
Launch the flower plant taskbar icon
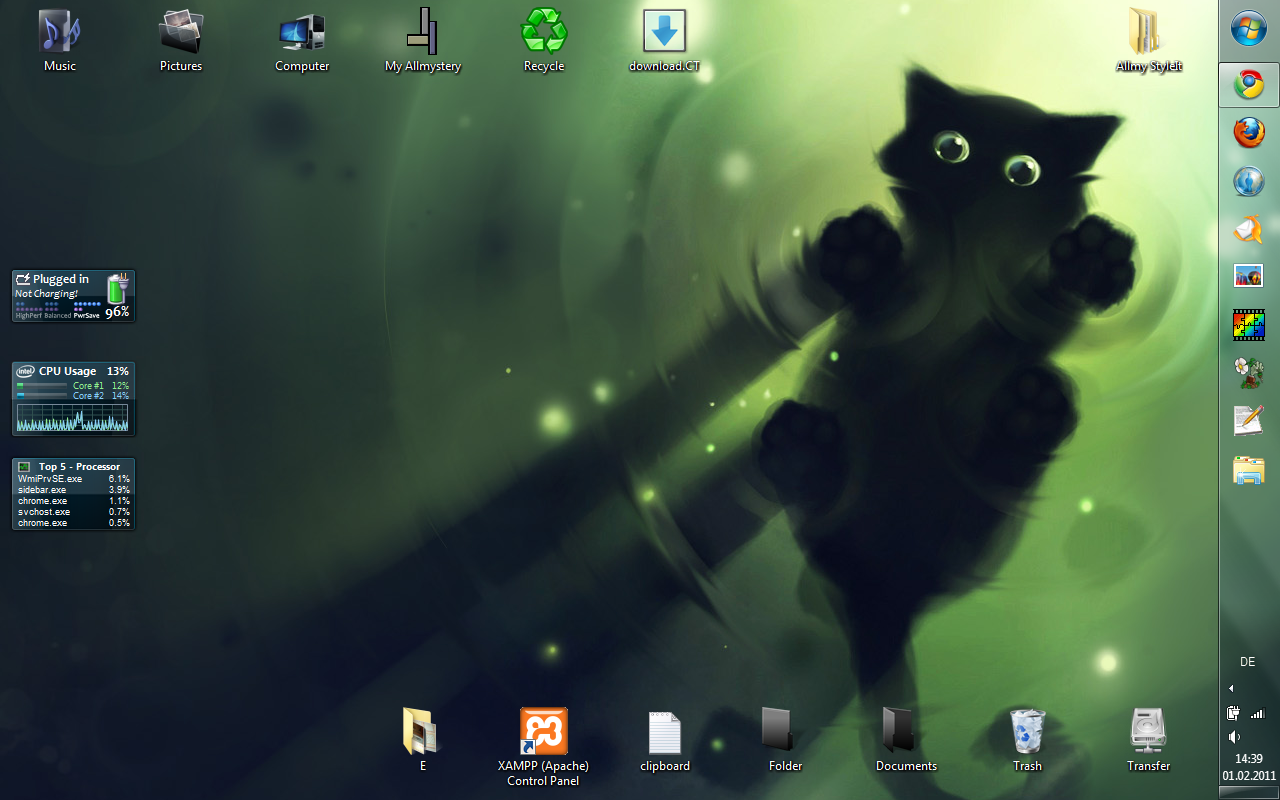[1248, 373]
